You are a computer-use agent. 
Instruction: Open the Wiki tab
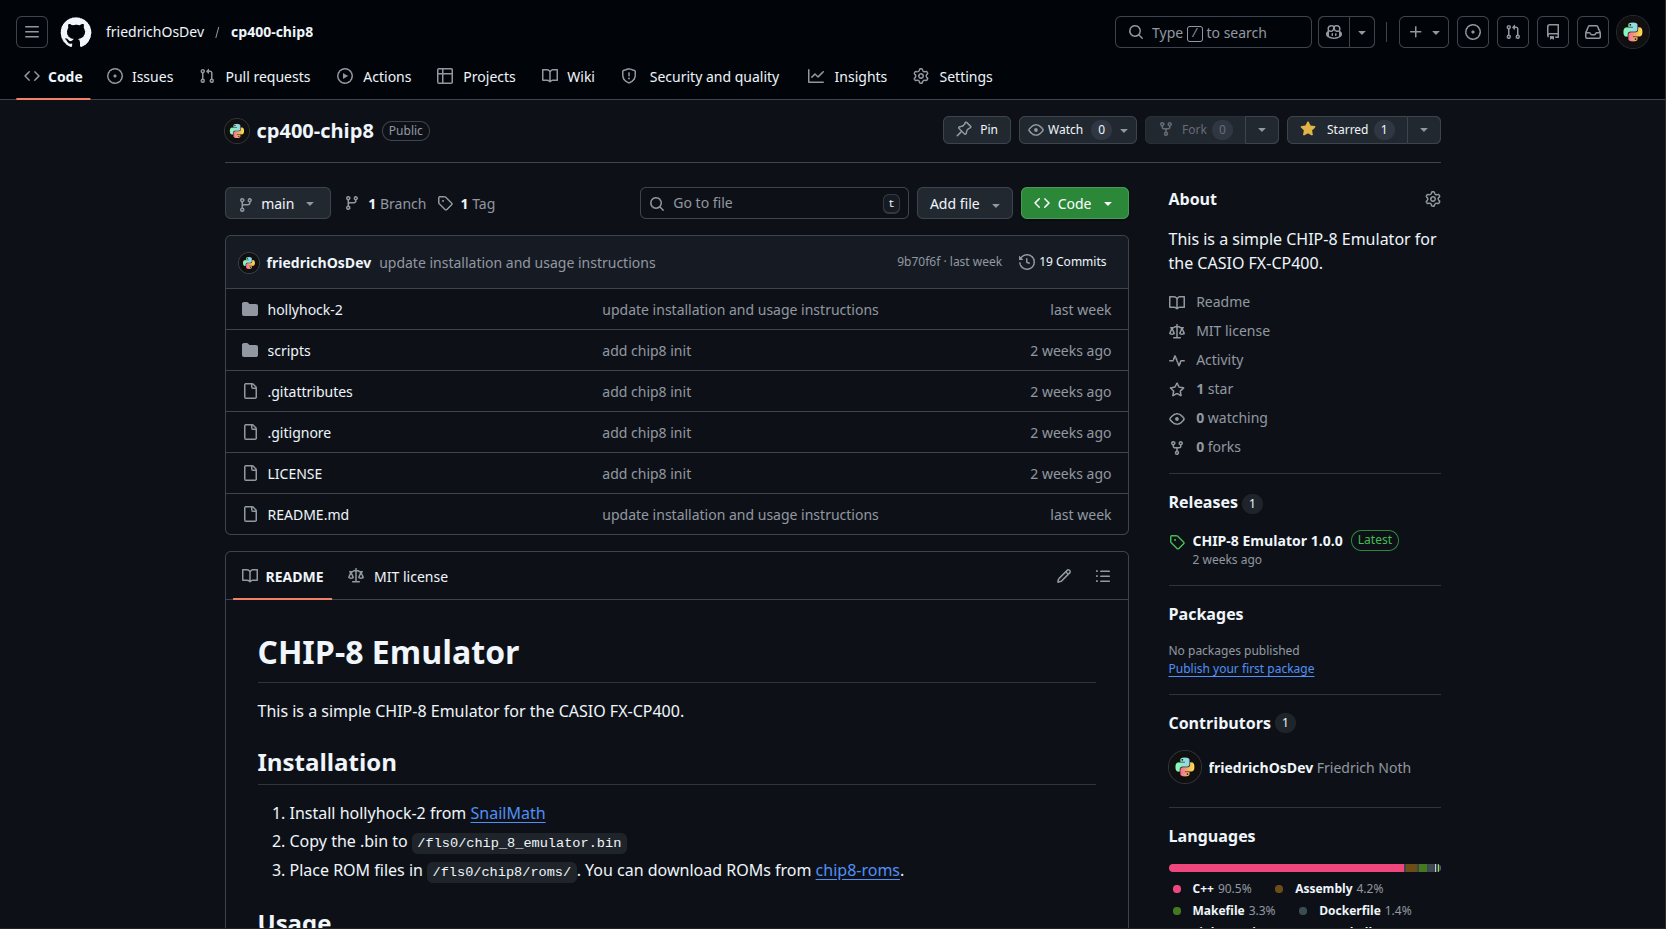[x=568, y=77]
